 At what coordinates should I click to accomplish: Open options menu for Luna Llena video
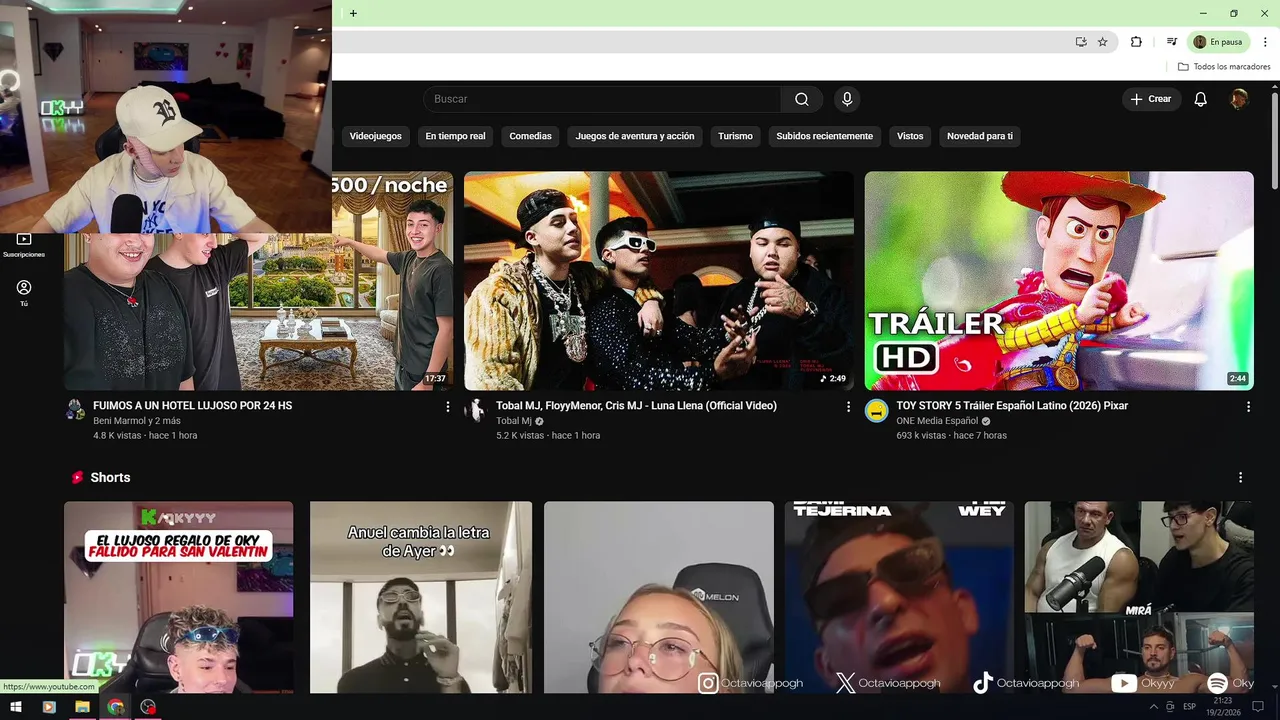pyautogui.click(x=848, y=407)
